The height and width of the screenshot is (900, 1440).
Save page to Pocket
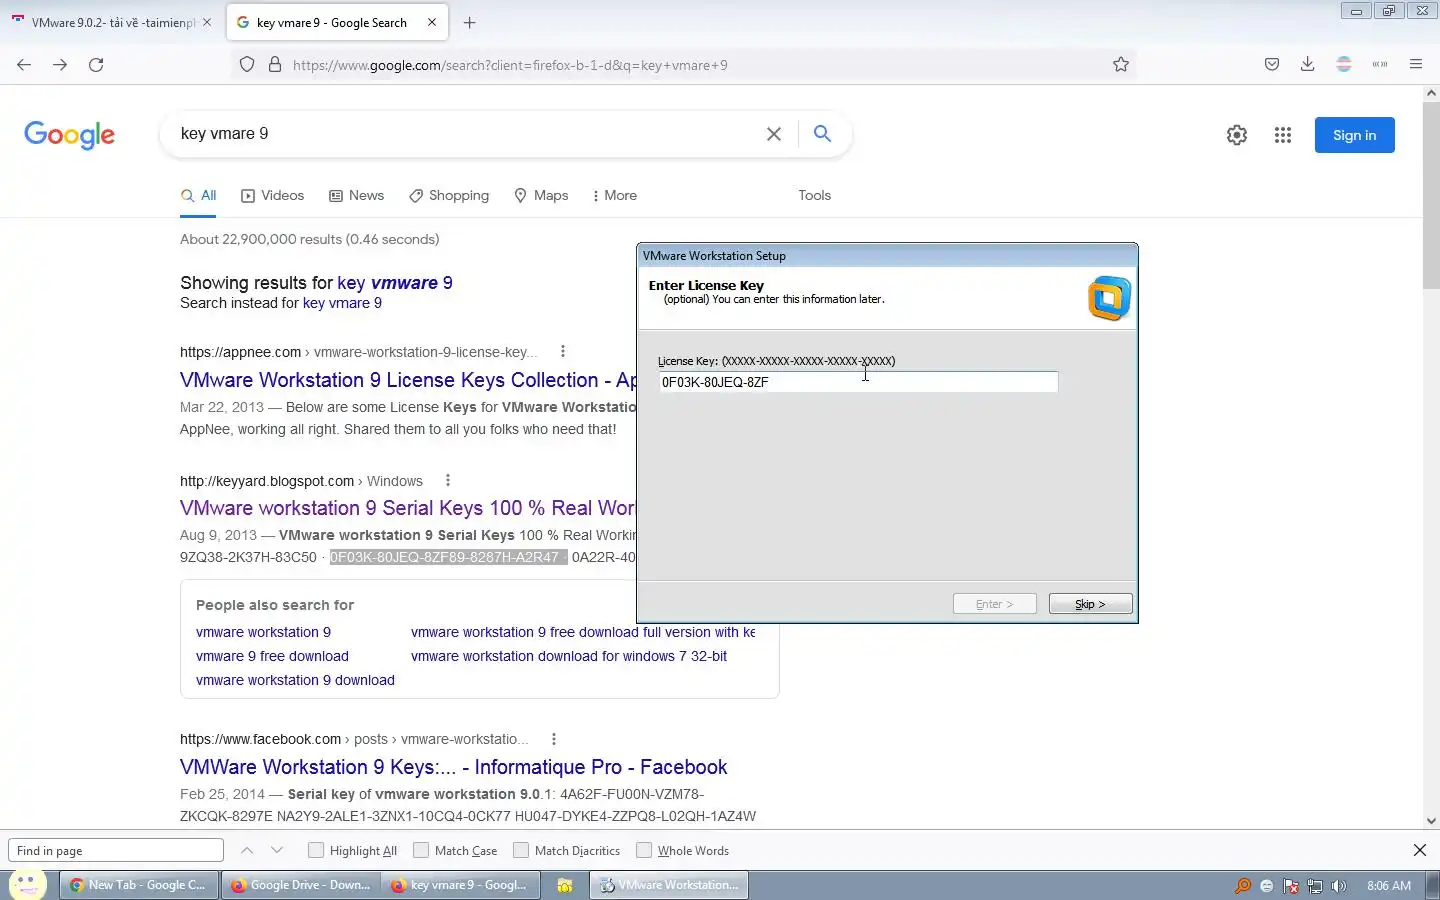tap(1272, 65)
